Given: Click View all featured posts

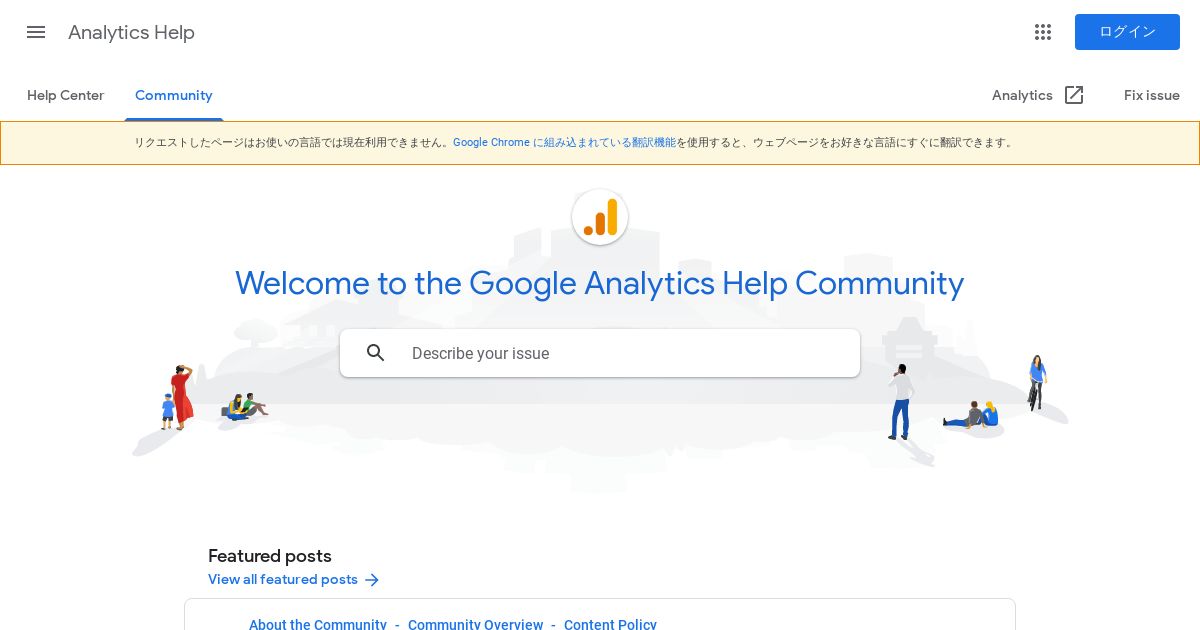Looking at the screenshot, I should coord(283,580).
